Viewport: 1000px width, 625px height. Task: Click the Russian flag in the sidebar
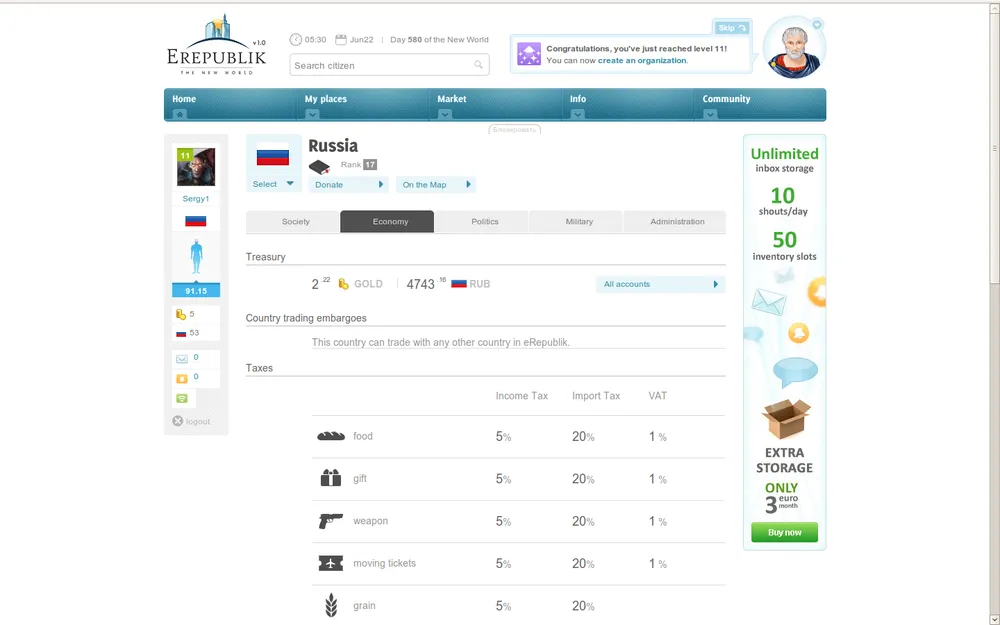coord(196,221)
